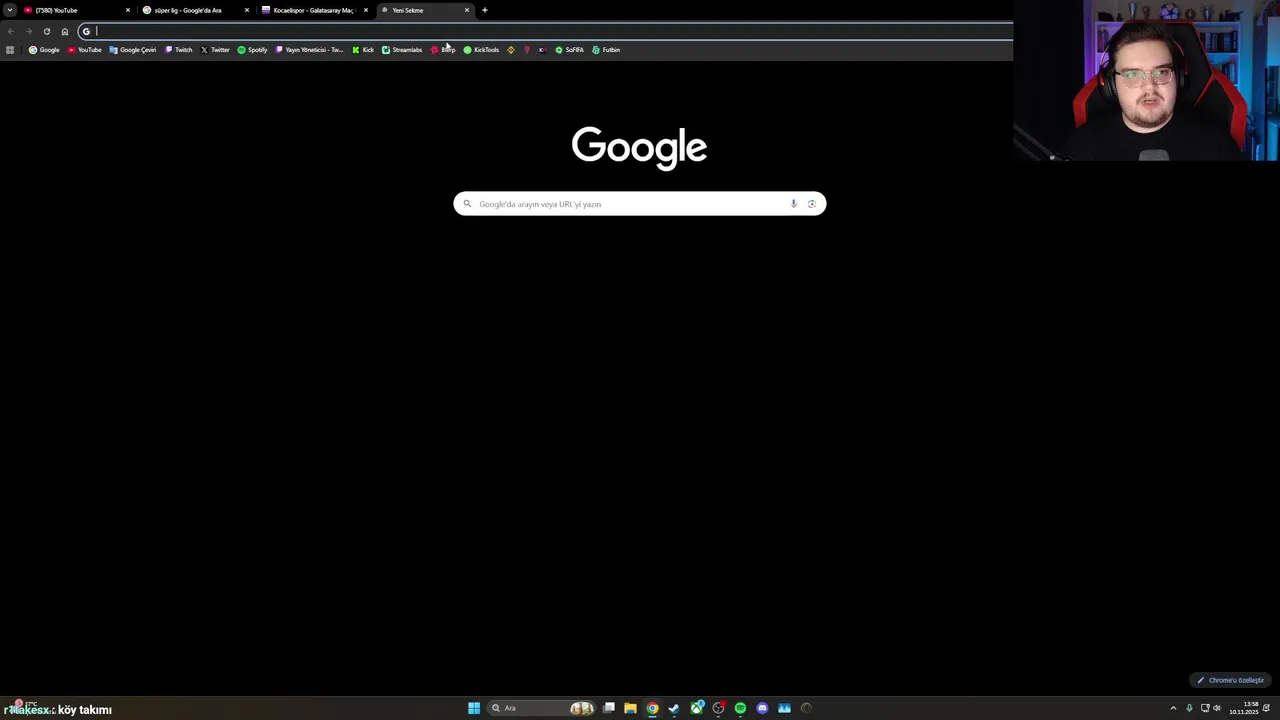Open a new tab with plus button

[485, 10]
